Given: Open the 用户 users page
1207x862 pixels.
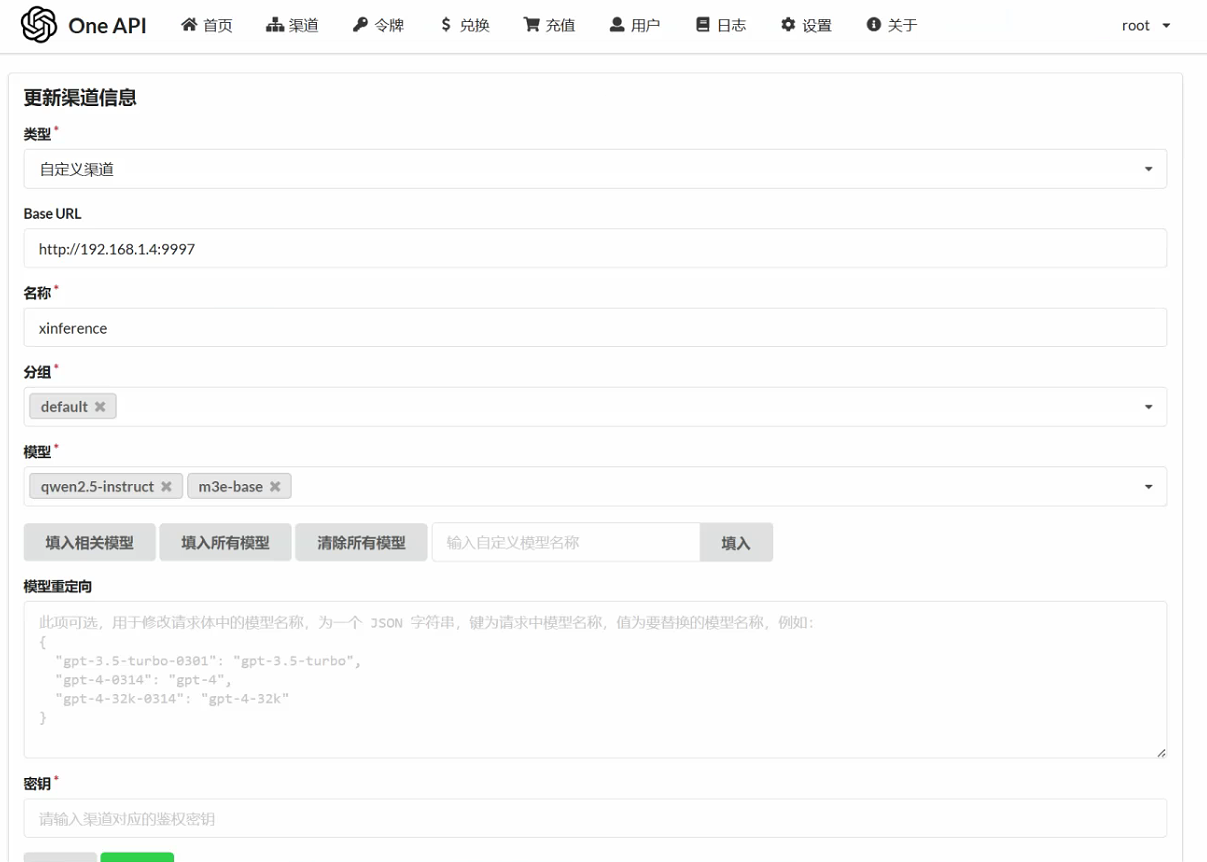Looking at the screenshot, I should 635,25.
